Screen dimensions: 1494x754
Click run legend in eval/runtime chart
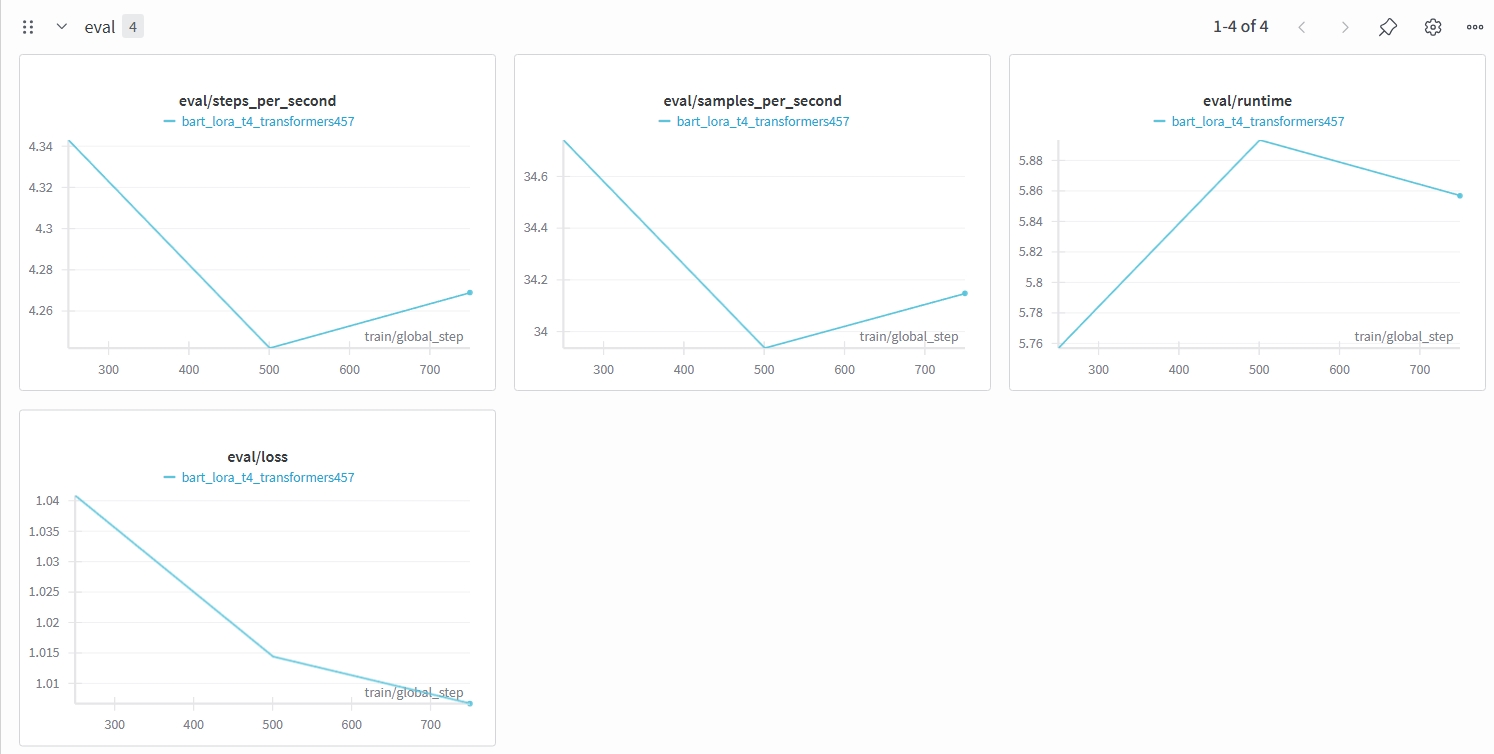(x=1257, y=122)
